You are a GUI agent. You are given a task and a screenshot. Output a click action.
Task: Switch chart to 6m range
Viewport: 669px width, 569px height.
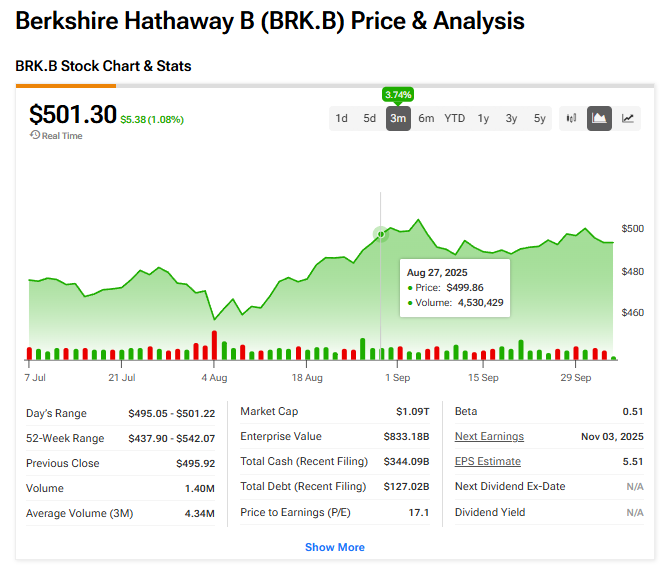pos(426,118)
